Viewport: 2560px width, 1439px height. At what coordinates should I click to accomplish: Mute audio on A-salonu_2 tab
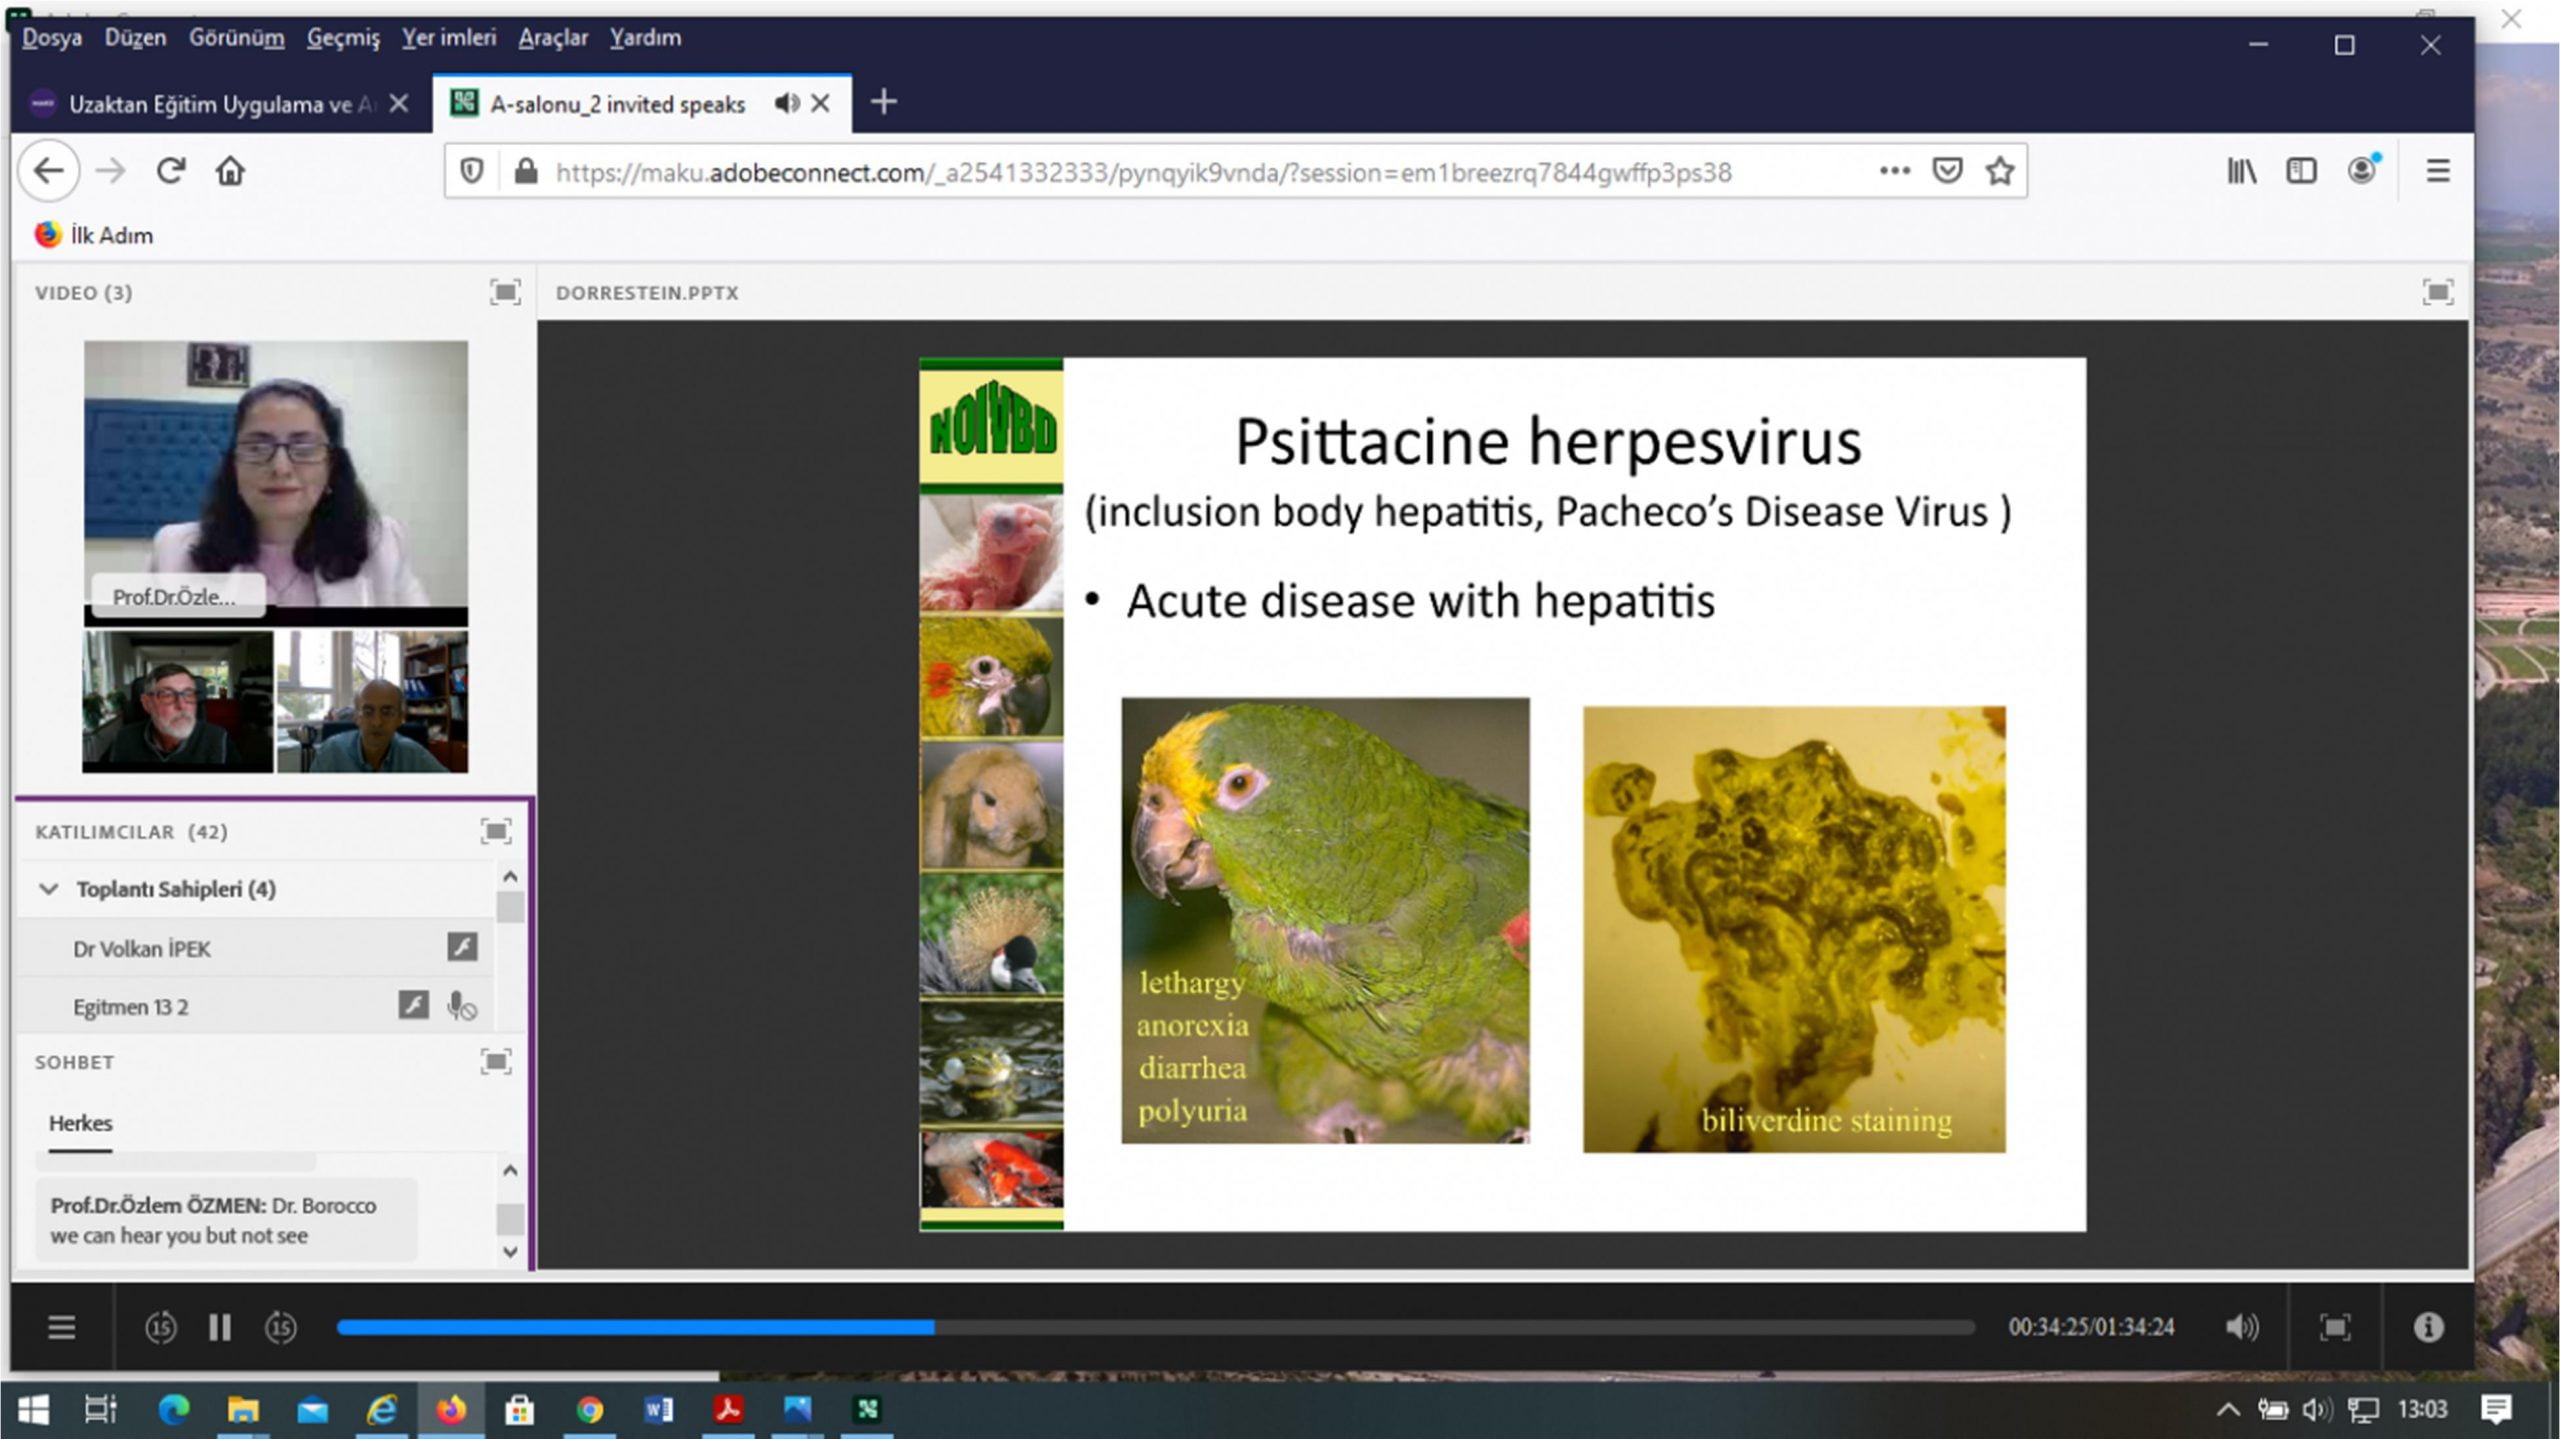coord(787,103)
